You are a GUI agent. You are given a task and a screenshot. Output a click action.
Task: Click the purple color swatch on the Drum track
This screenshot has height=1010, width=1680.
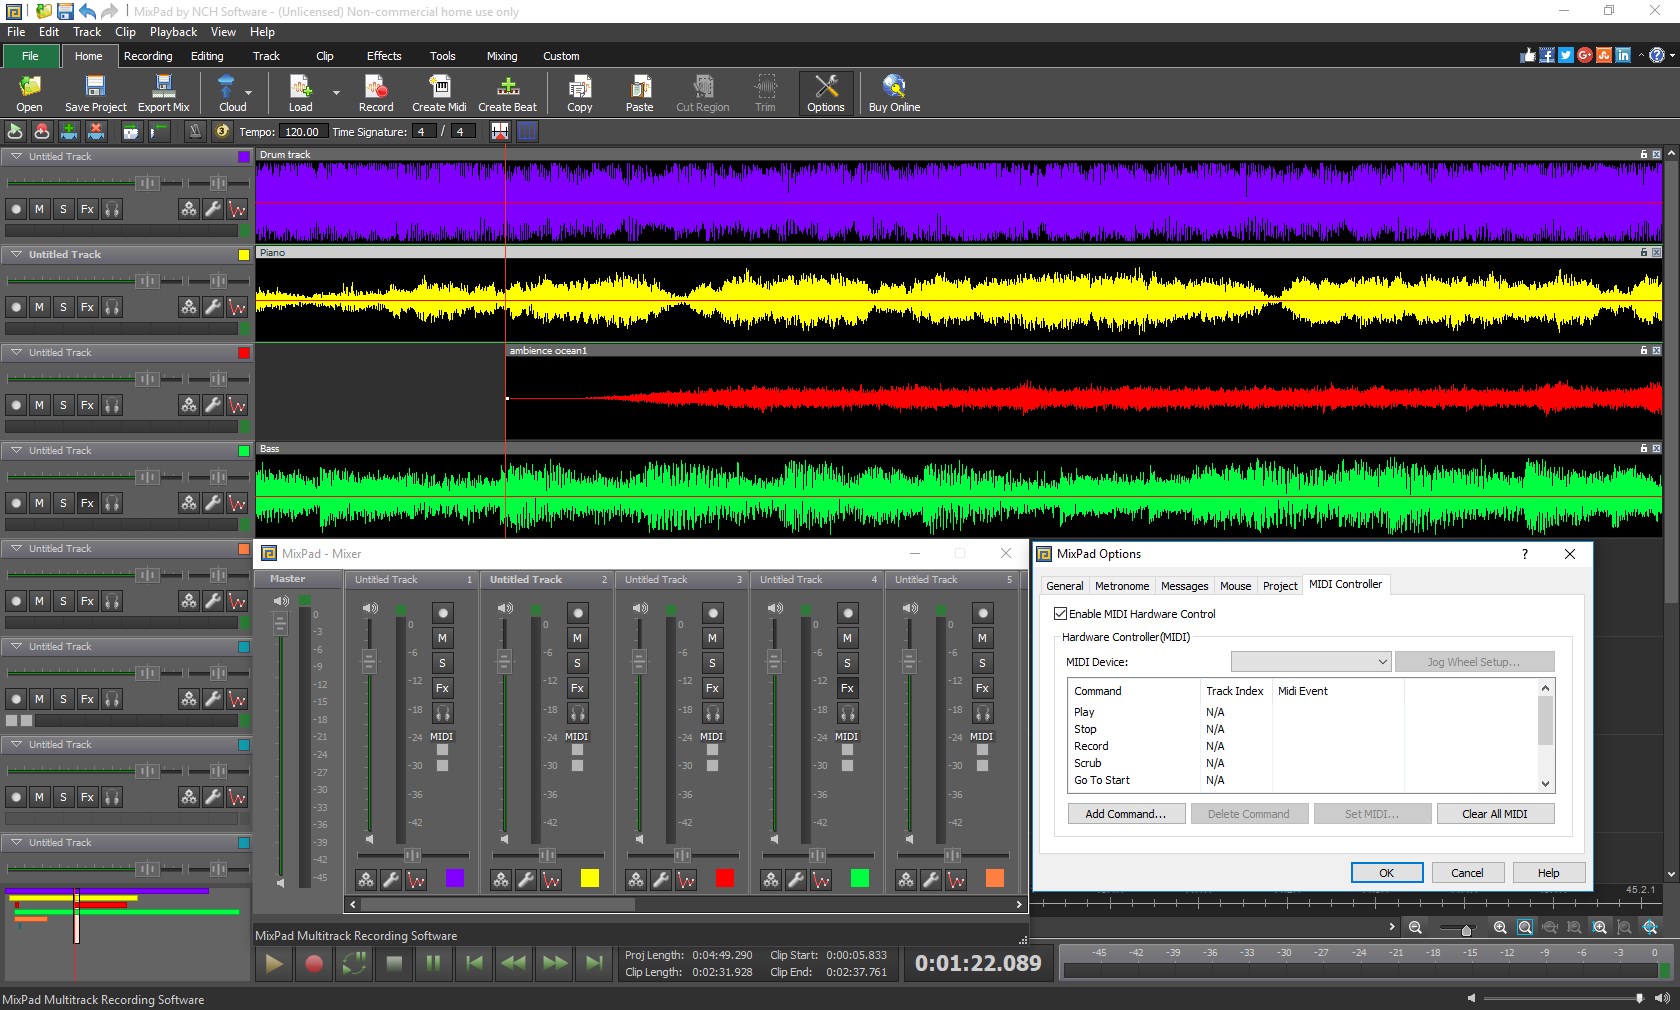(x=243, y=157)
